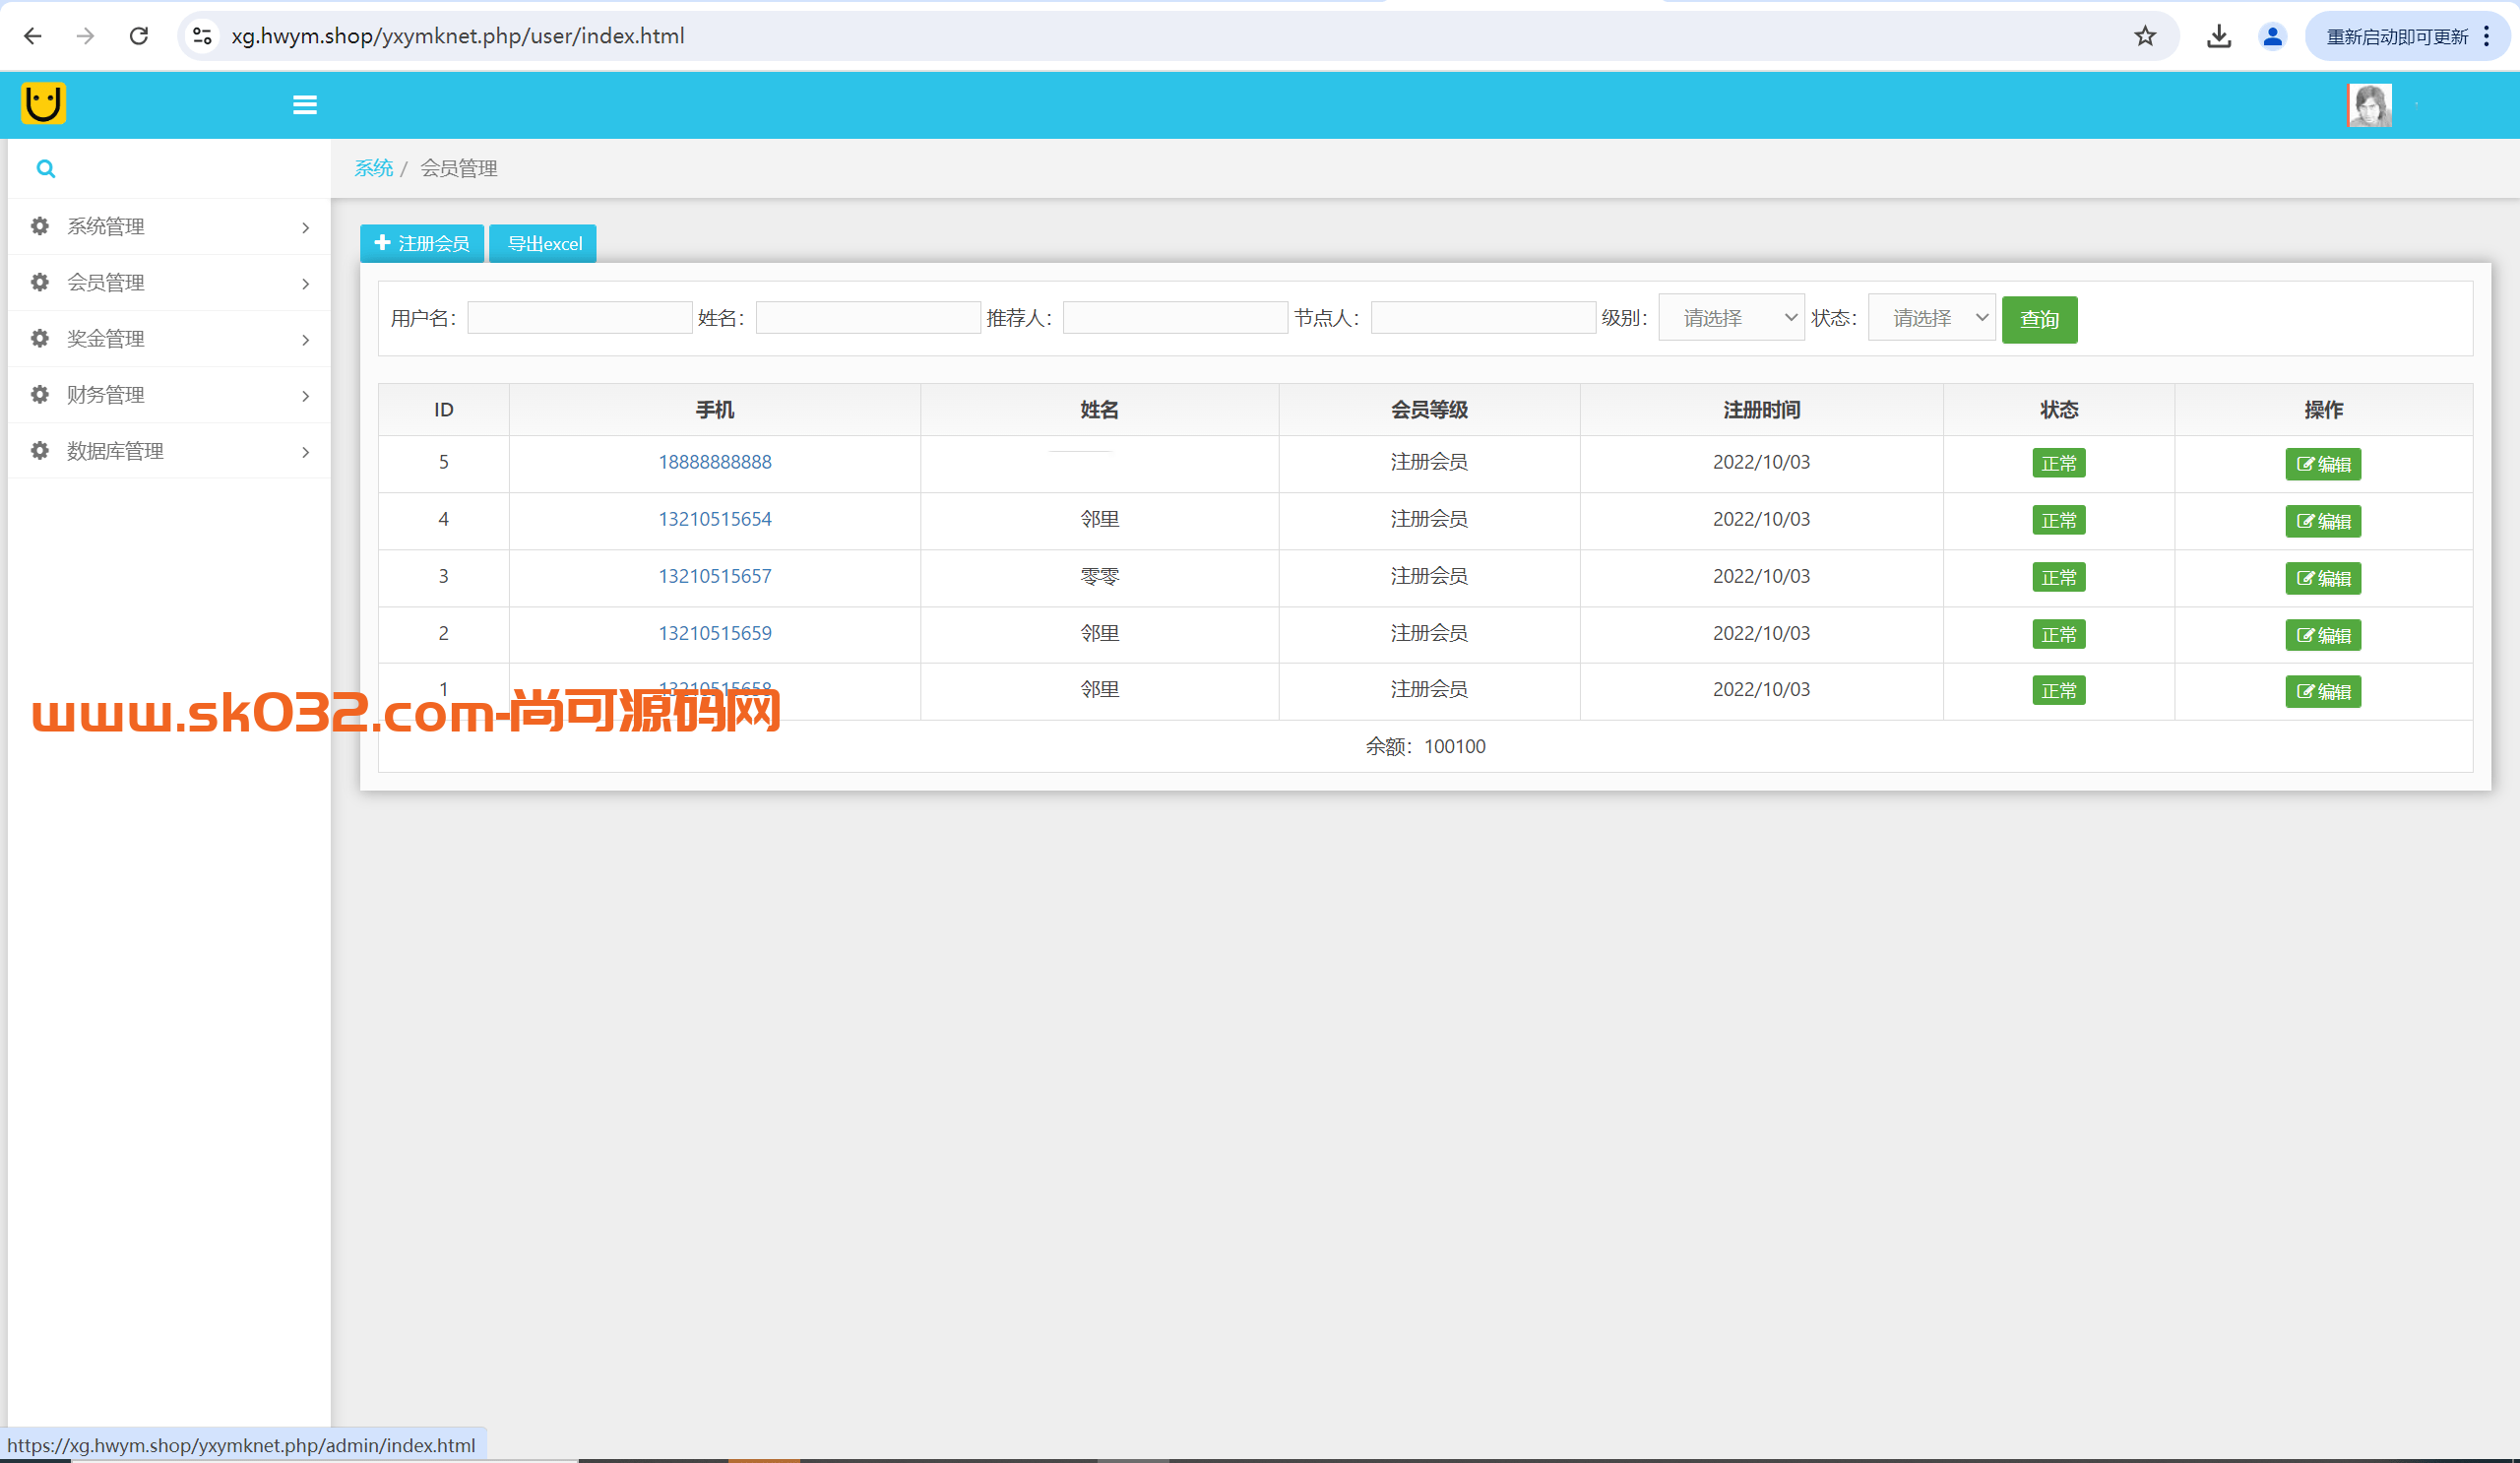Open 奖金管理 sidebar menu item

[169, 339]
